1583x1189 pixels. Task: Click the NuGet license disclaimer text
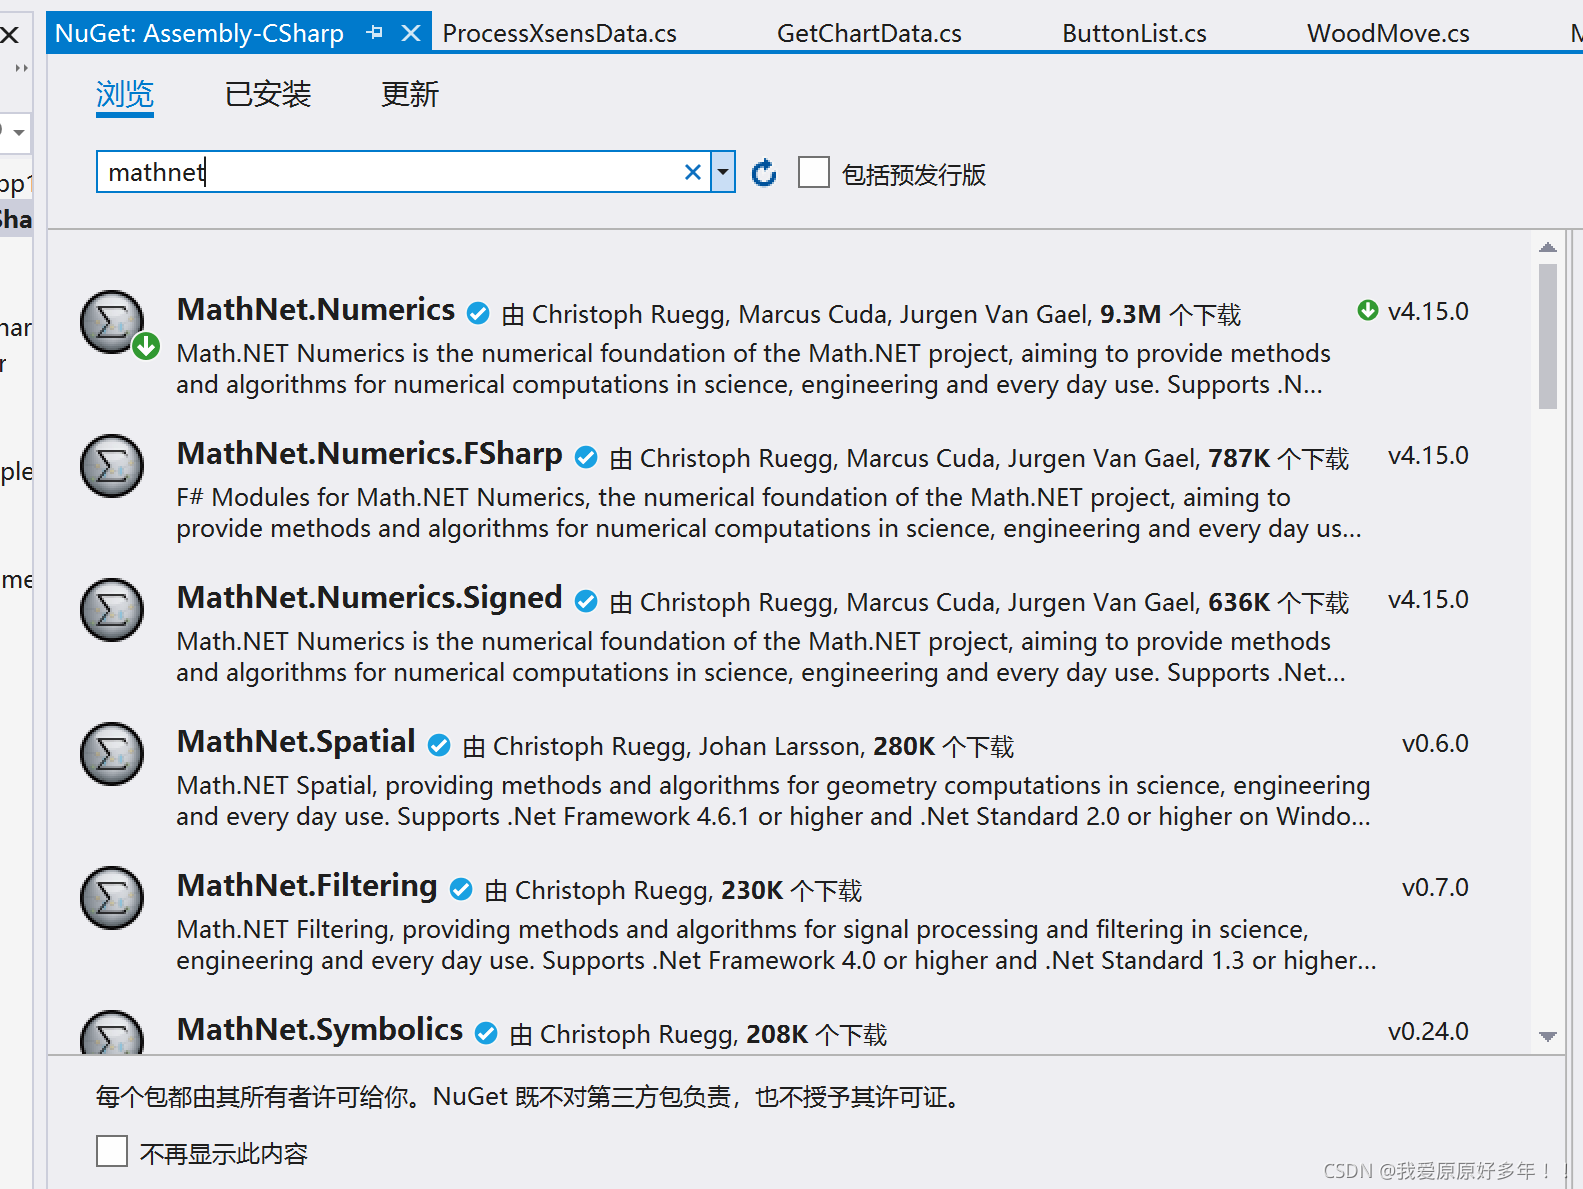point(532,1097)
